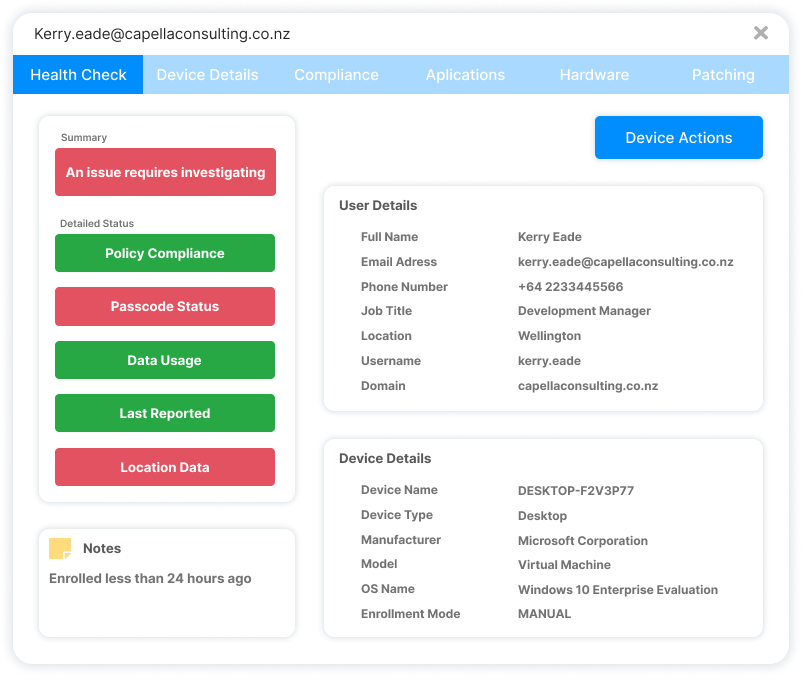Click the Full Name value 'Kerry Eade'
Image resolution: width=805 pixels, height=684 pixels.
(x=549, y=237)
